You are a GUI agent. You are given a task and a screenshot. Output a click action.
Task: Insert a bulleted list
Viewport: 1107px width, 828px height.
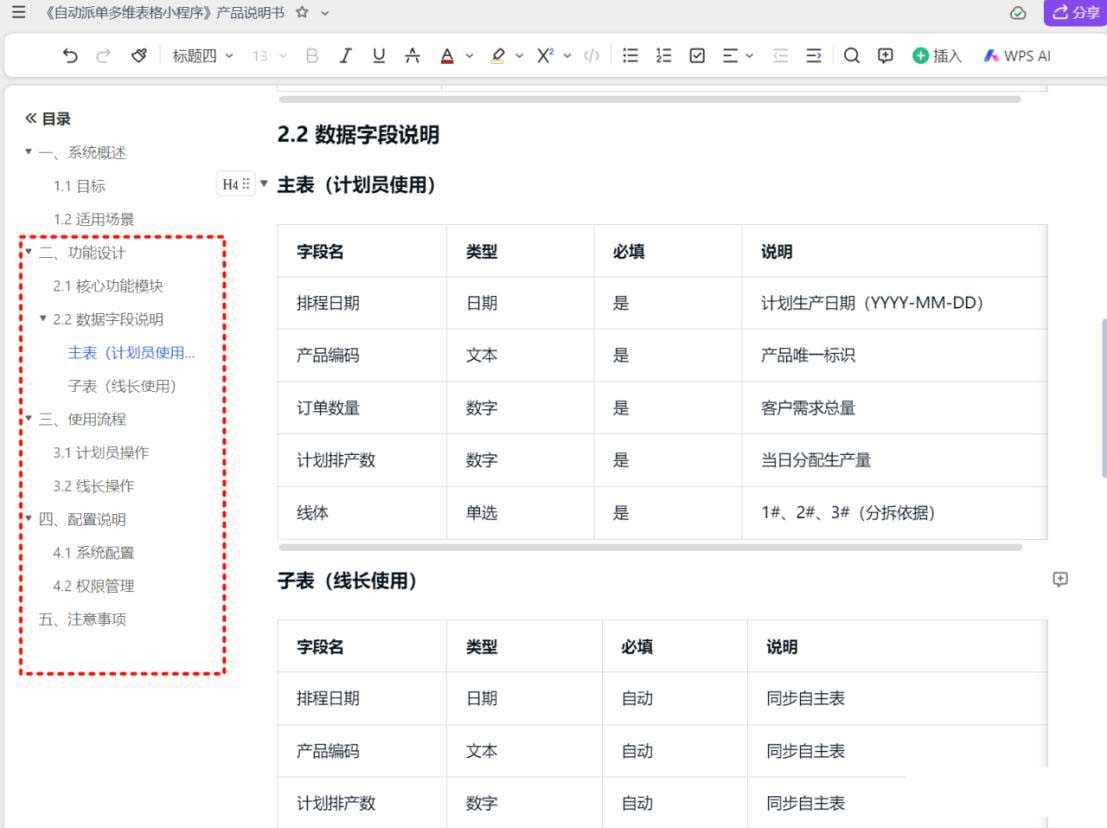[x=630, y=56]
